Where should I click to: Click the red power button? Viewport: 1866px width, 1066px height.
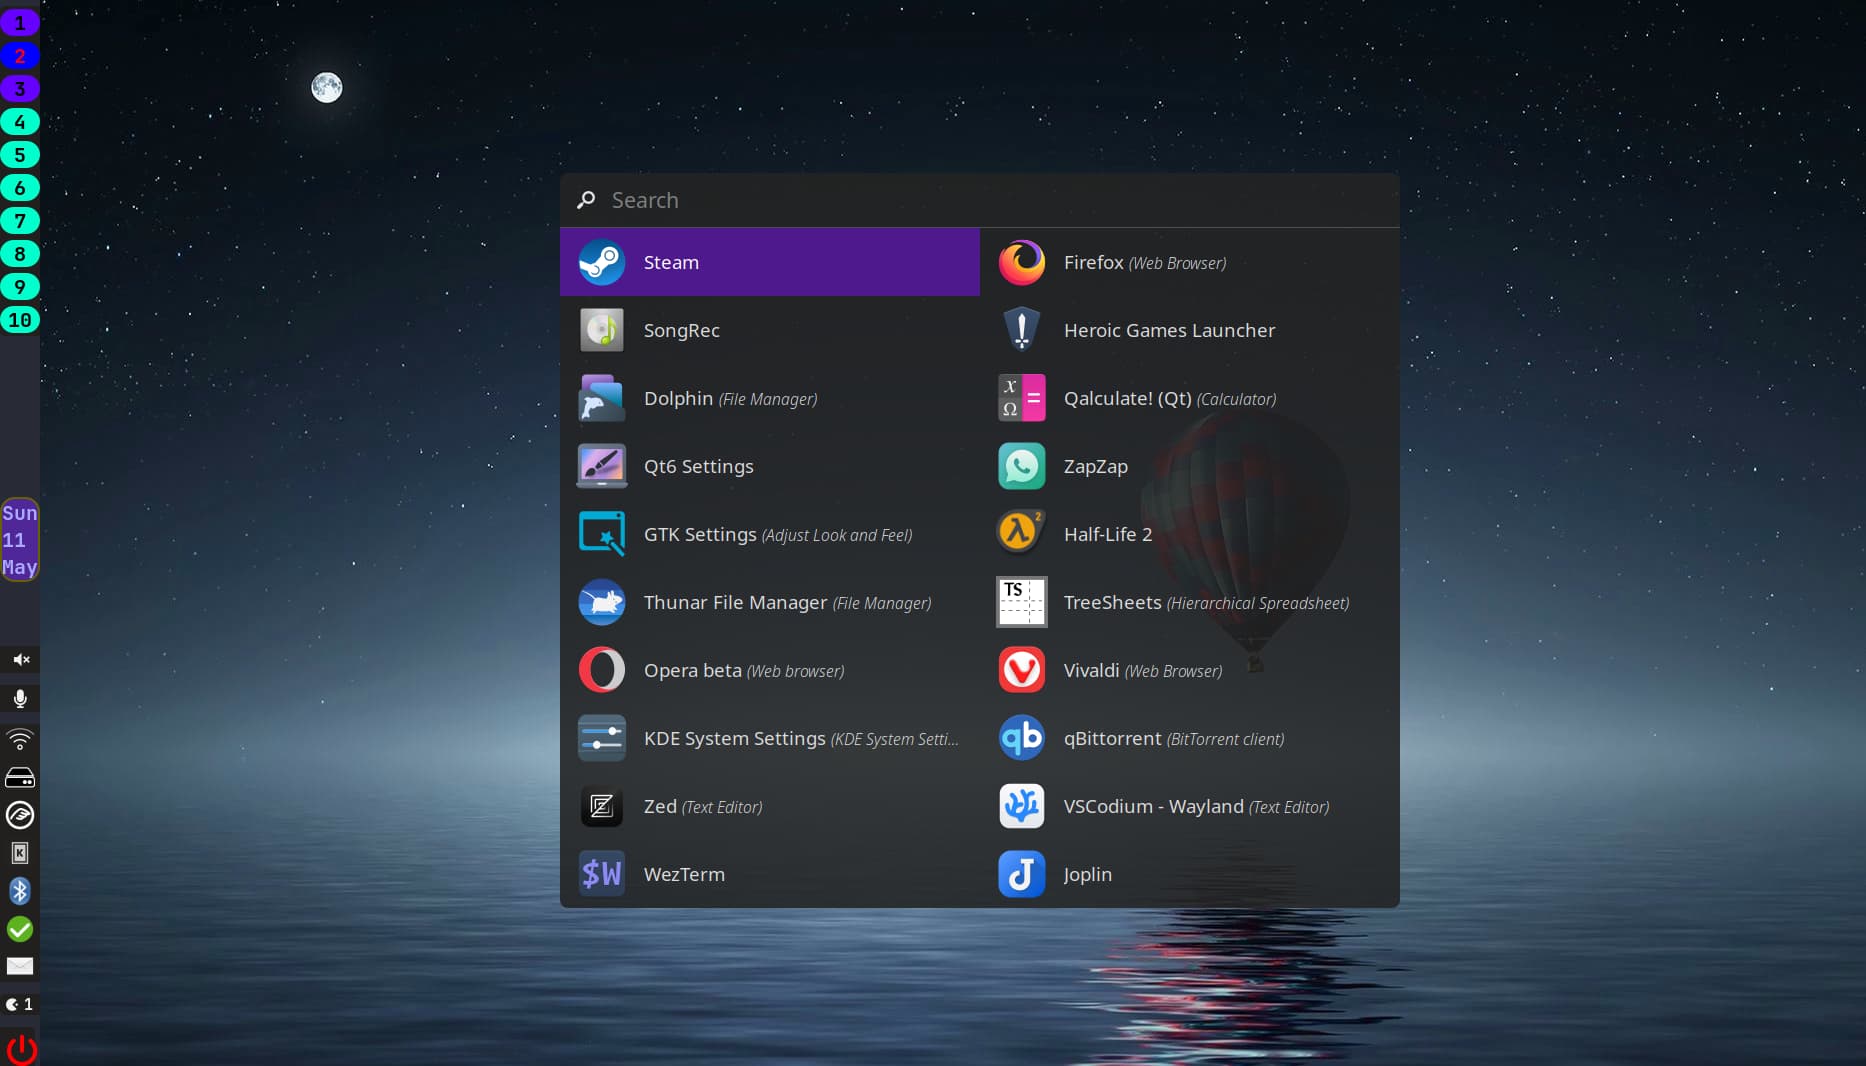click(x=21, y=1049)
